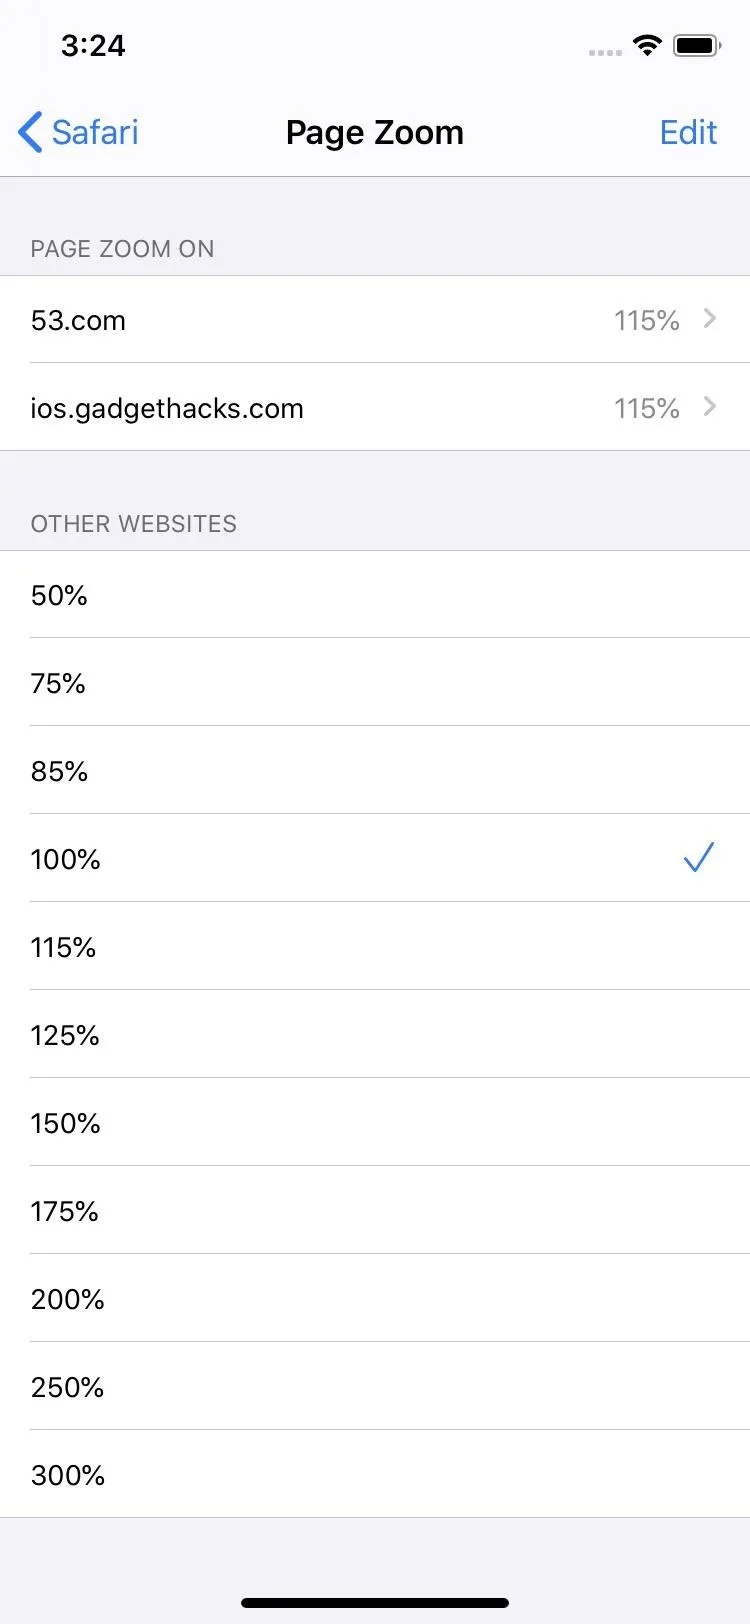Select 50% zoom for other websites
Image resolution: width=750 pixels, height=1624 pixels.
point(375,595)
